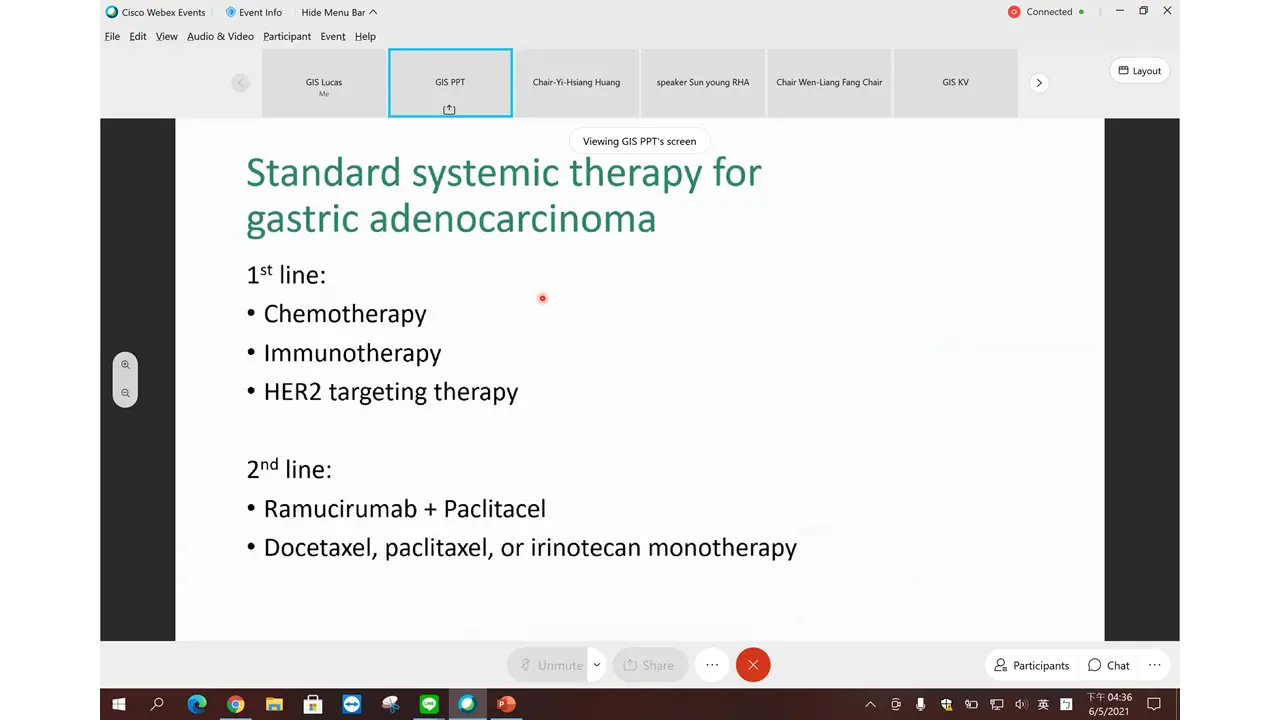
Task: Select Chair-Yi-Hsiang Huang video tile
Action: tap(576, 83)
